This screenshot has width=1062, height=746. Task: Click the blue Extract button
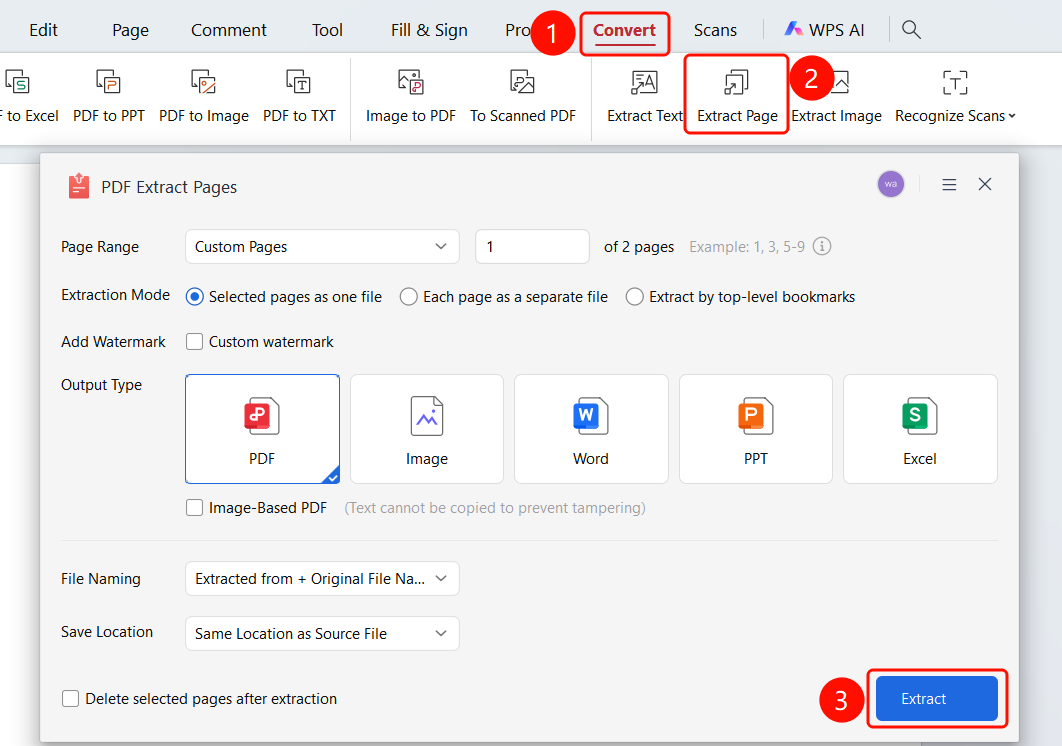click(937, 699)
